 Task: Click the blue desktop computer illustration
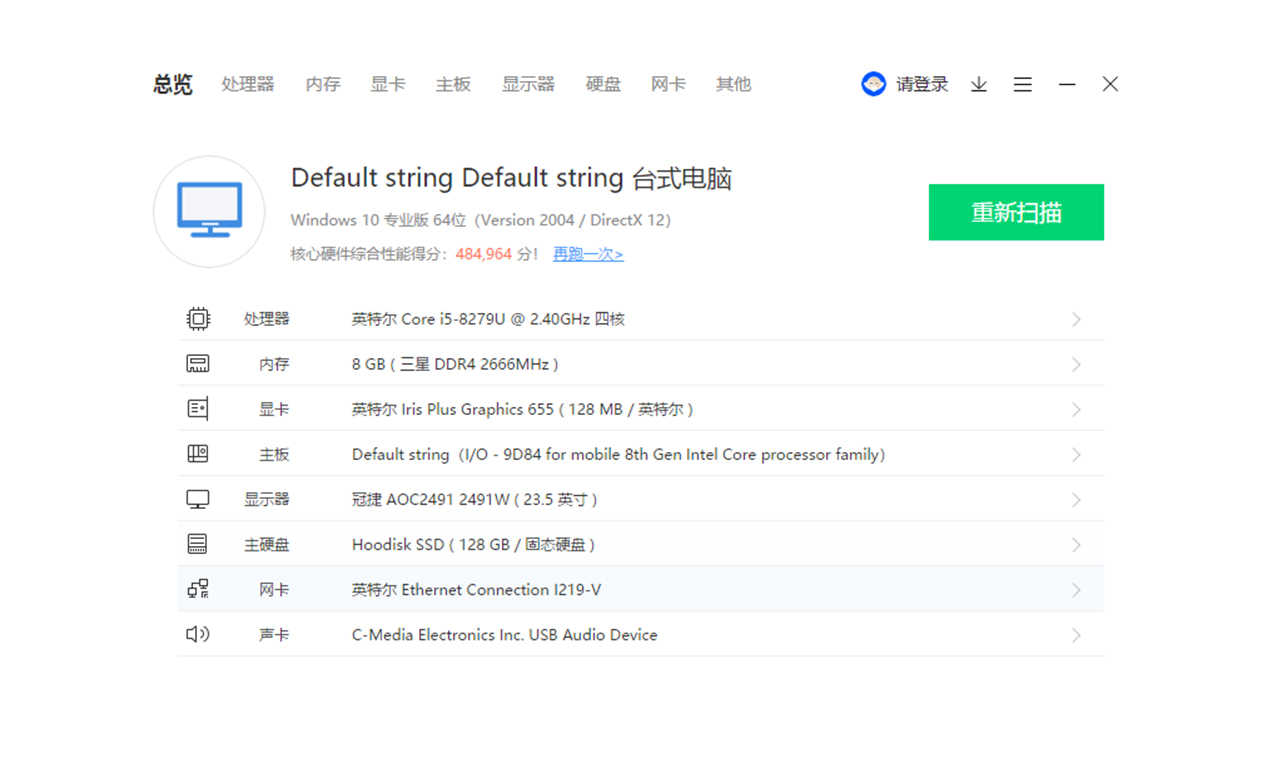point(209,211)
